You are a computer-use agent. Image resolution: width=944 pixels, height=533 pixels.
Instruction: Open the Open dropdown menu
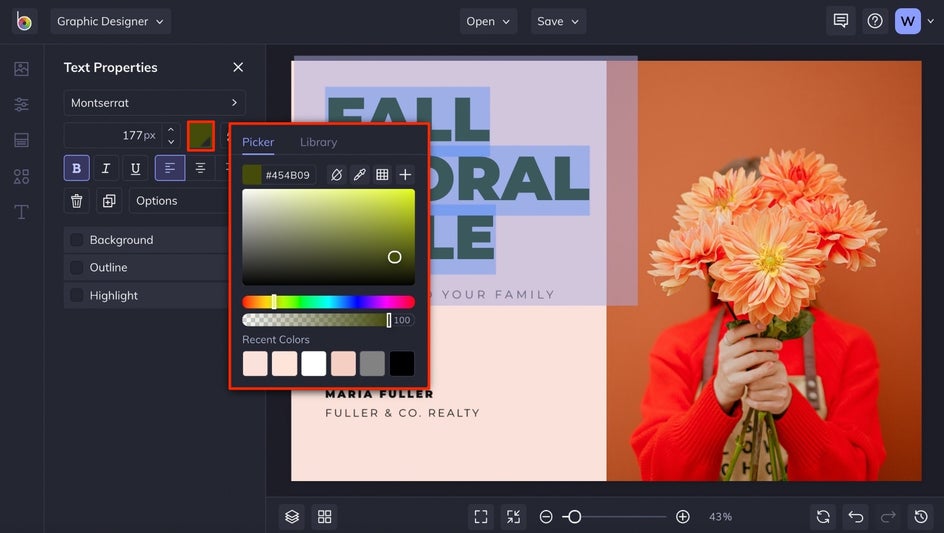coord(488,21)
